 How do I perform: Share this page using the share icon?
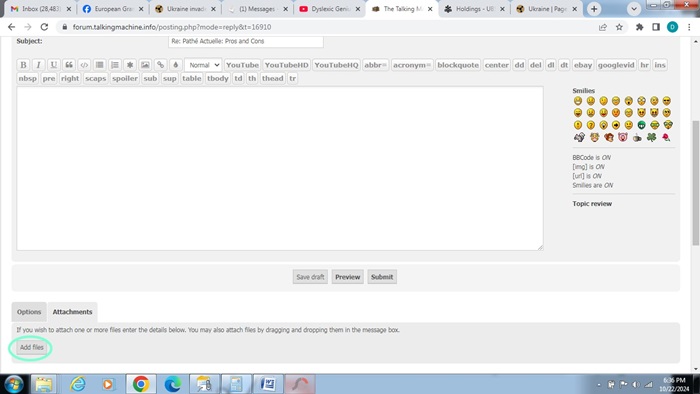(603, 27)
